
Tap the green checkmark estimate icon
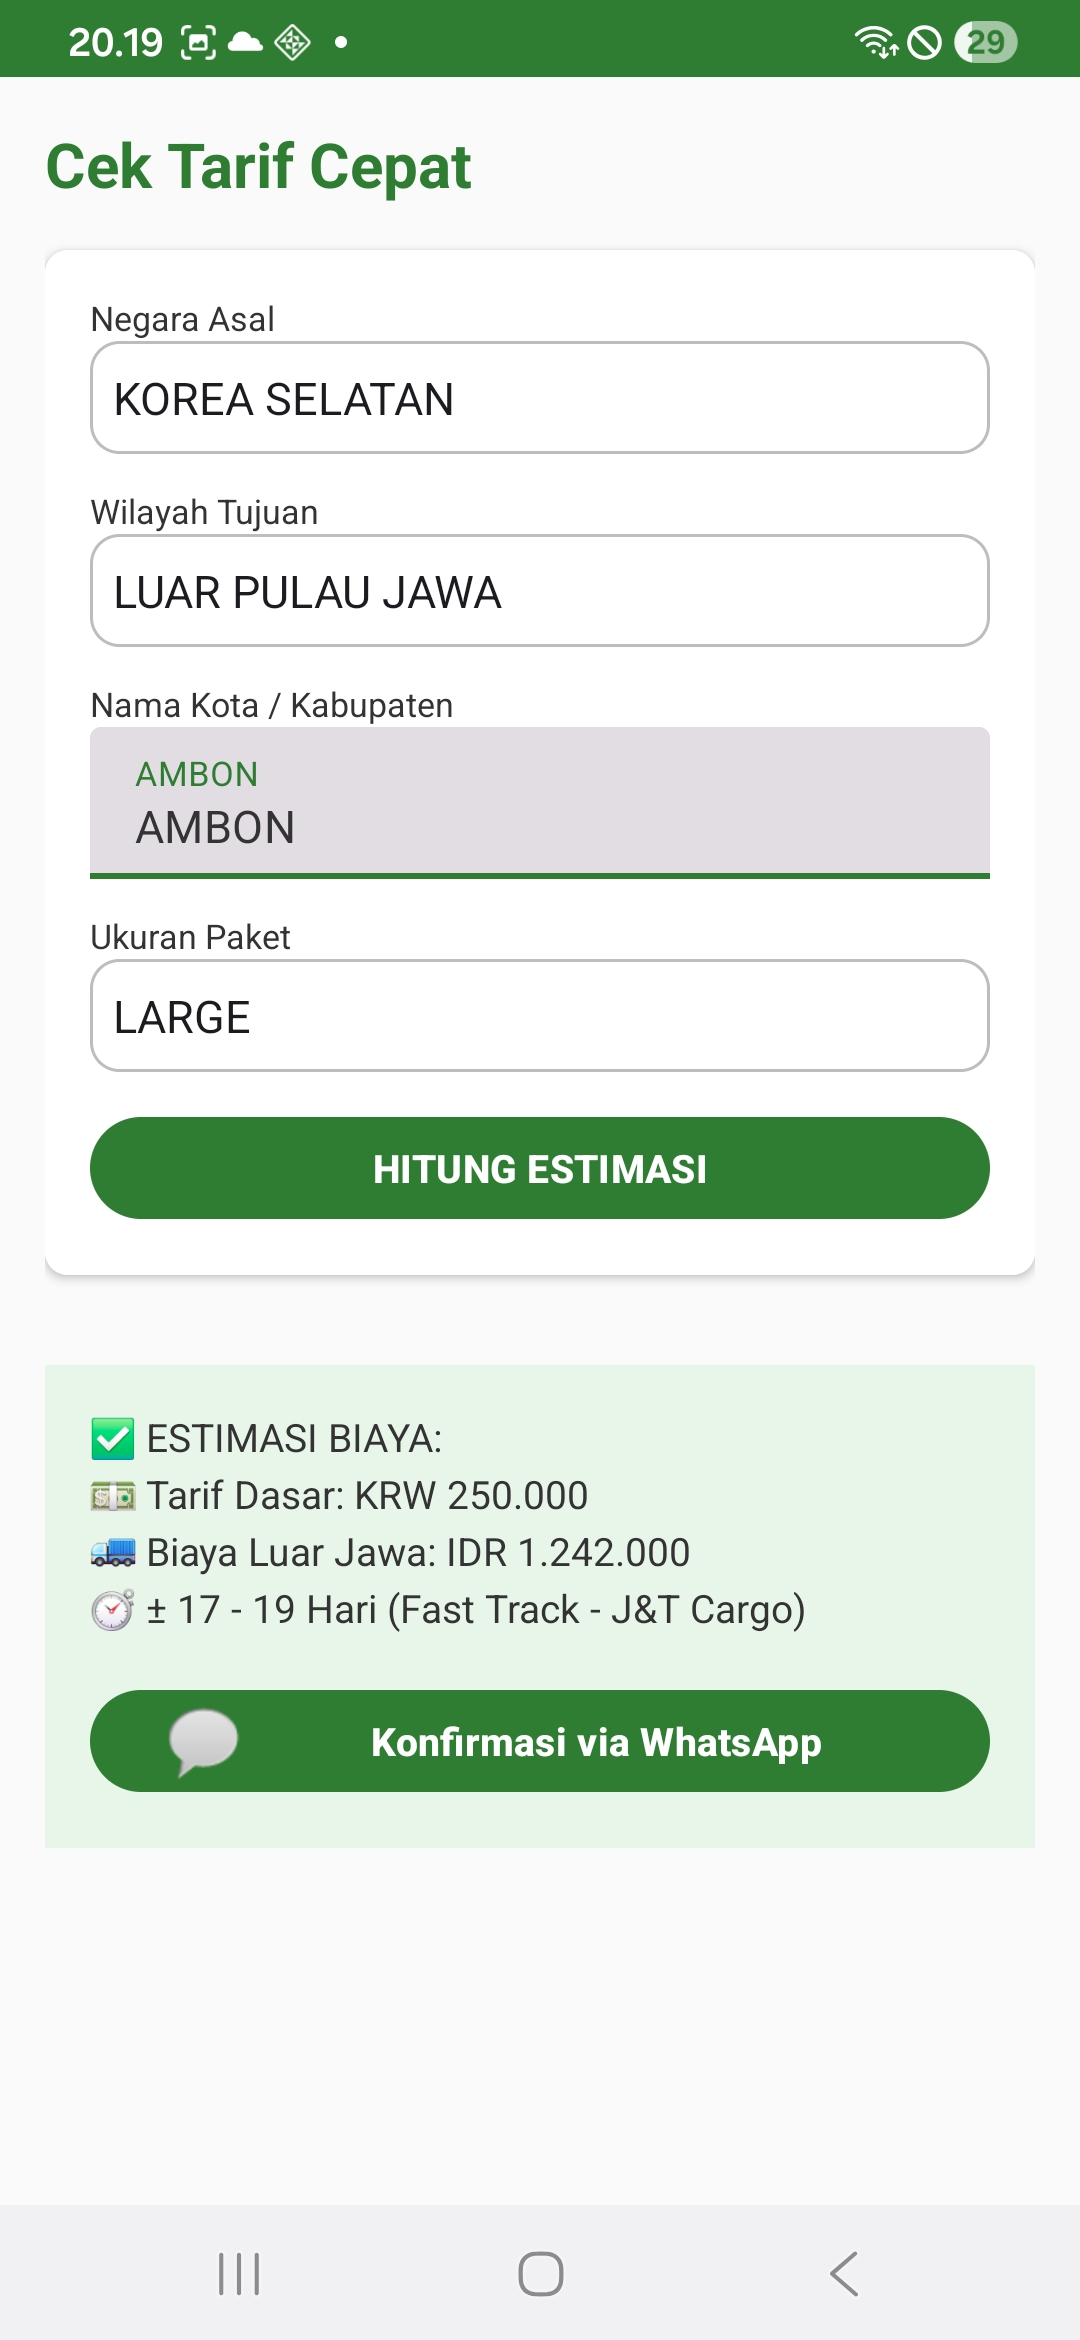112,1439
